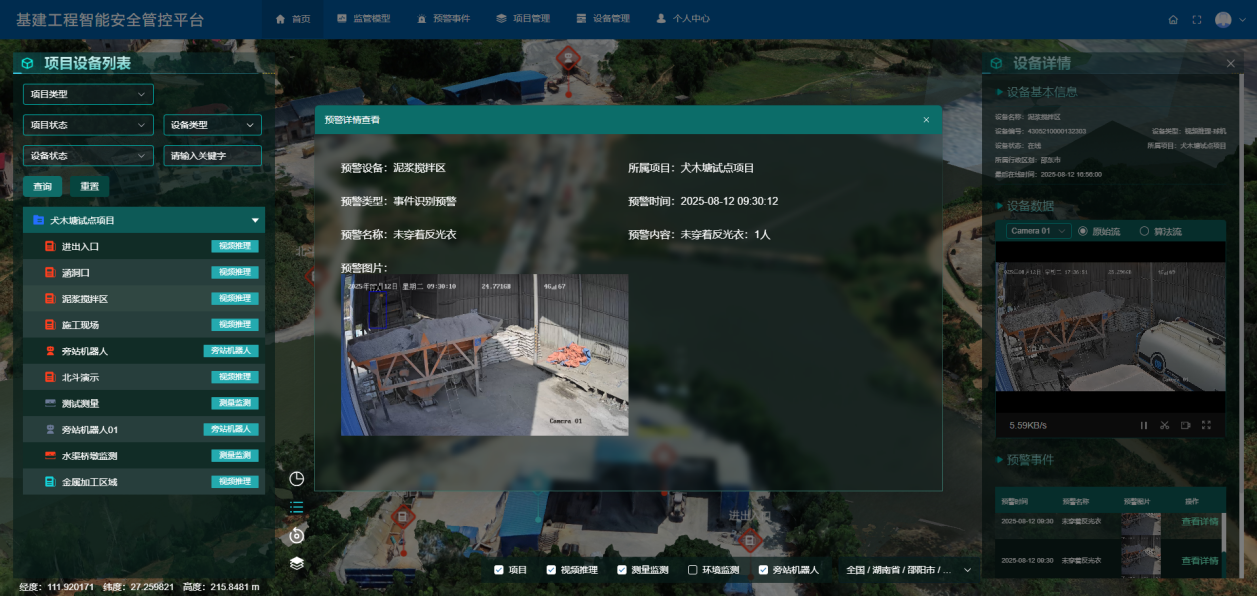The image size is (1257, 596).
Task: Uncheck the 视频推理 checkbox
Action: 551,570
